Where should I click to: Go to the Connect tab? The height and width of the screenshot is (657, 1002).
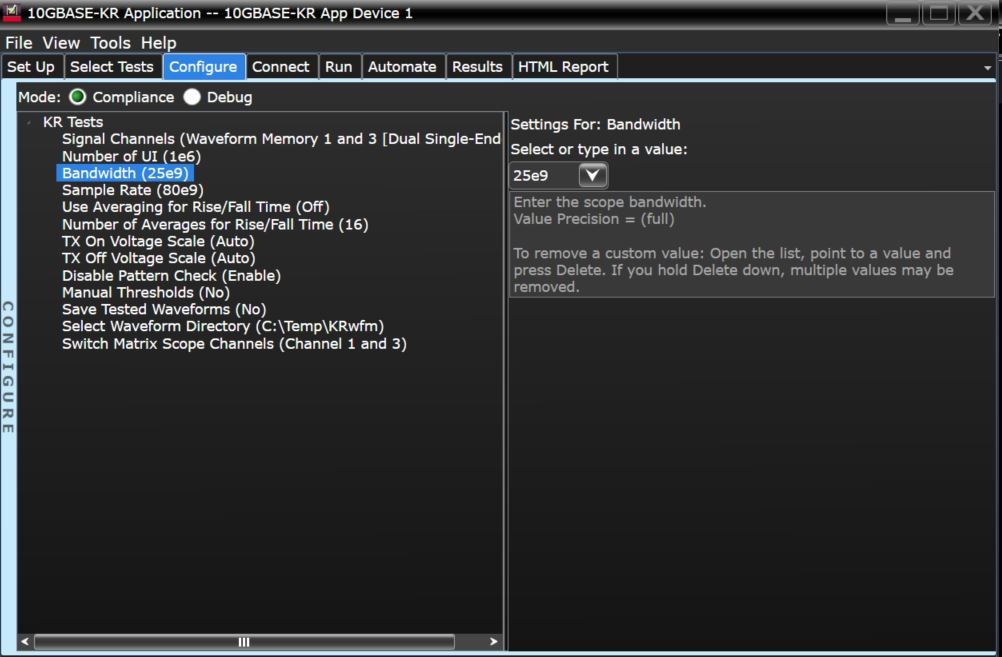[281, 66]
